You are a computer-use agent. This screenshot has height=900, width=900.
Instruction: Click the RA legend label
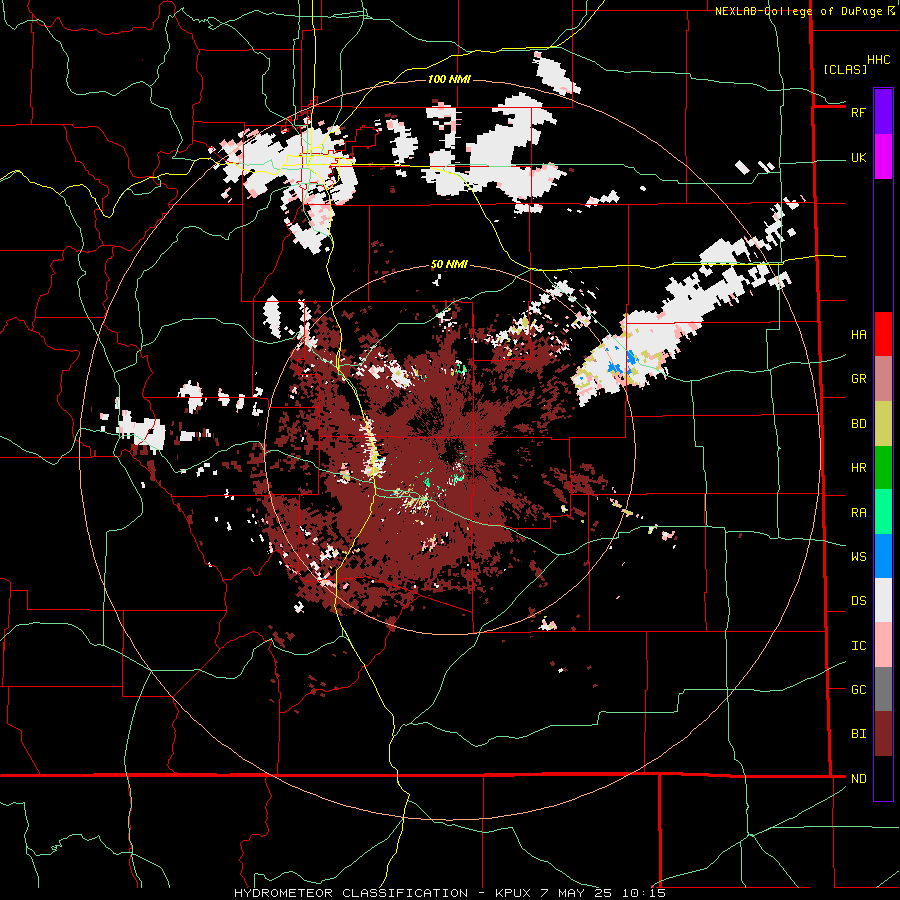tap(858, 513)
